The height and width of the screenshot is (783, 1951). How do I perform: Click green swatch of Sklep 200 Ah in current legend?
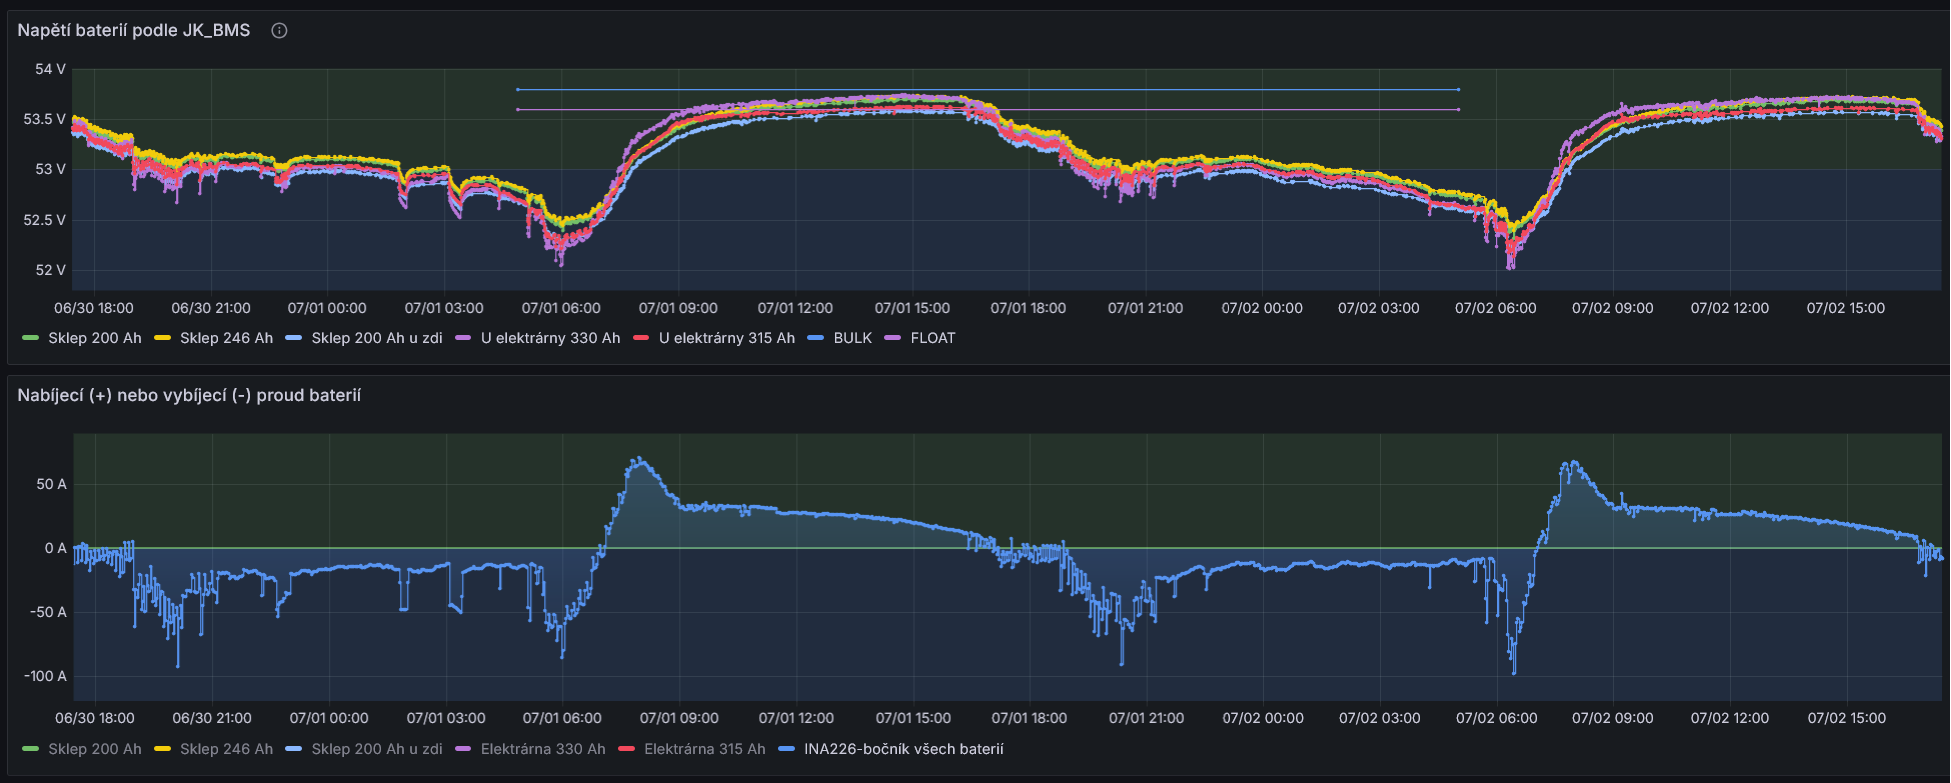click(30, 749)
